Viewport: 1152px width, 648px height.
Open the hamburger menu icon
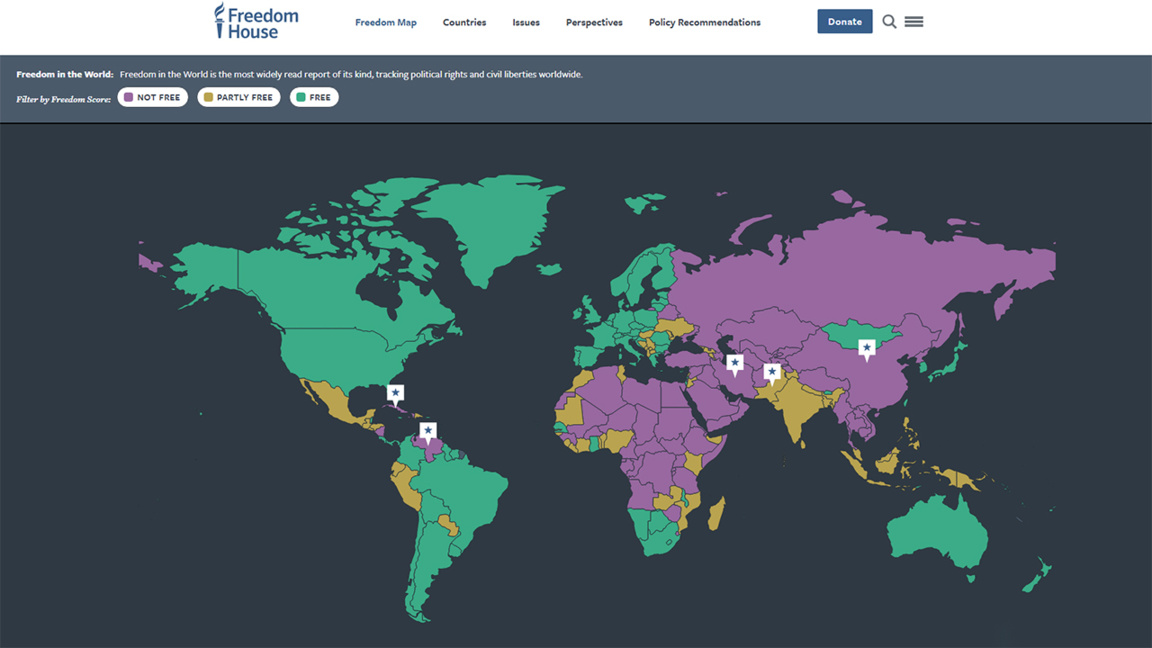[914, 22]
